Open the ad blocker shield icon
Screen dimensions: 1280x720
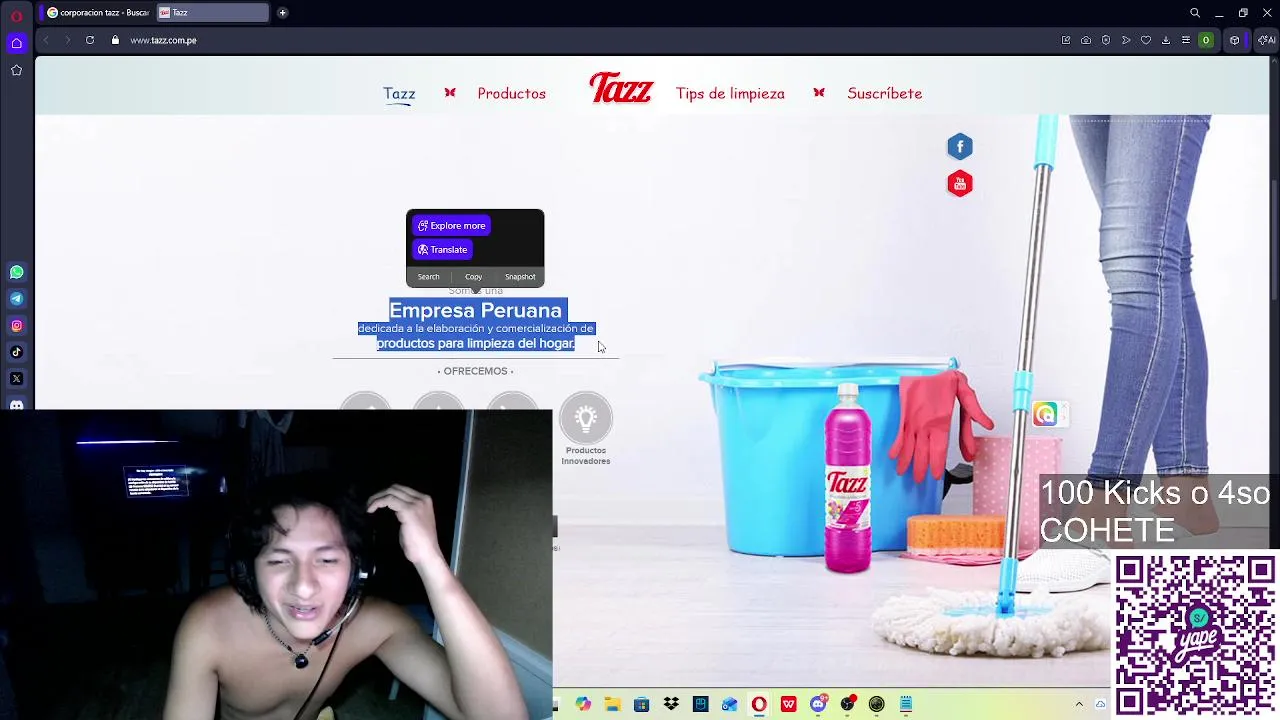coord(1106,40)
